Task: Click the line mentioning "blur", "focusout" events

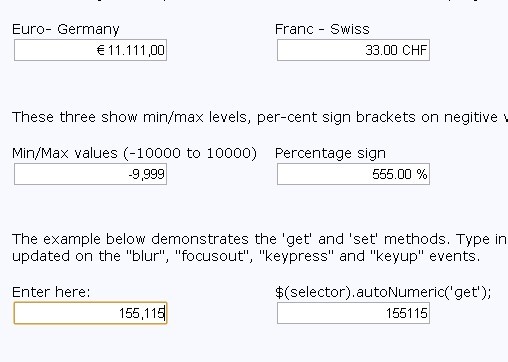Action: (x=246, y=256)
